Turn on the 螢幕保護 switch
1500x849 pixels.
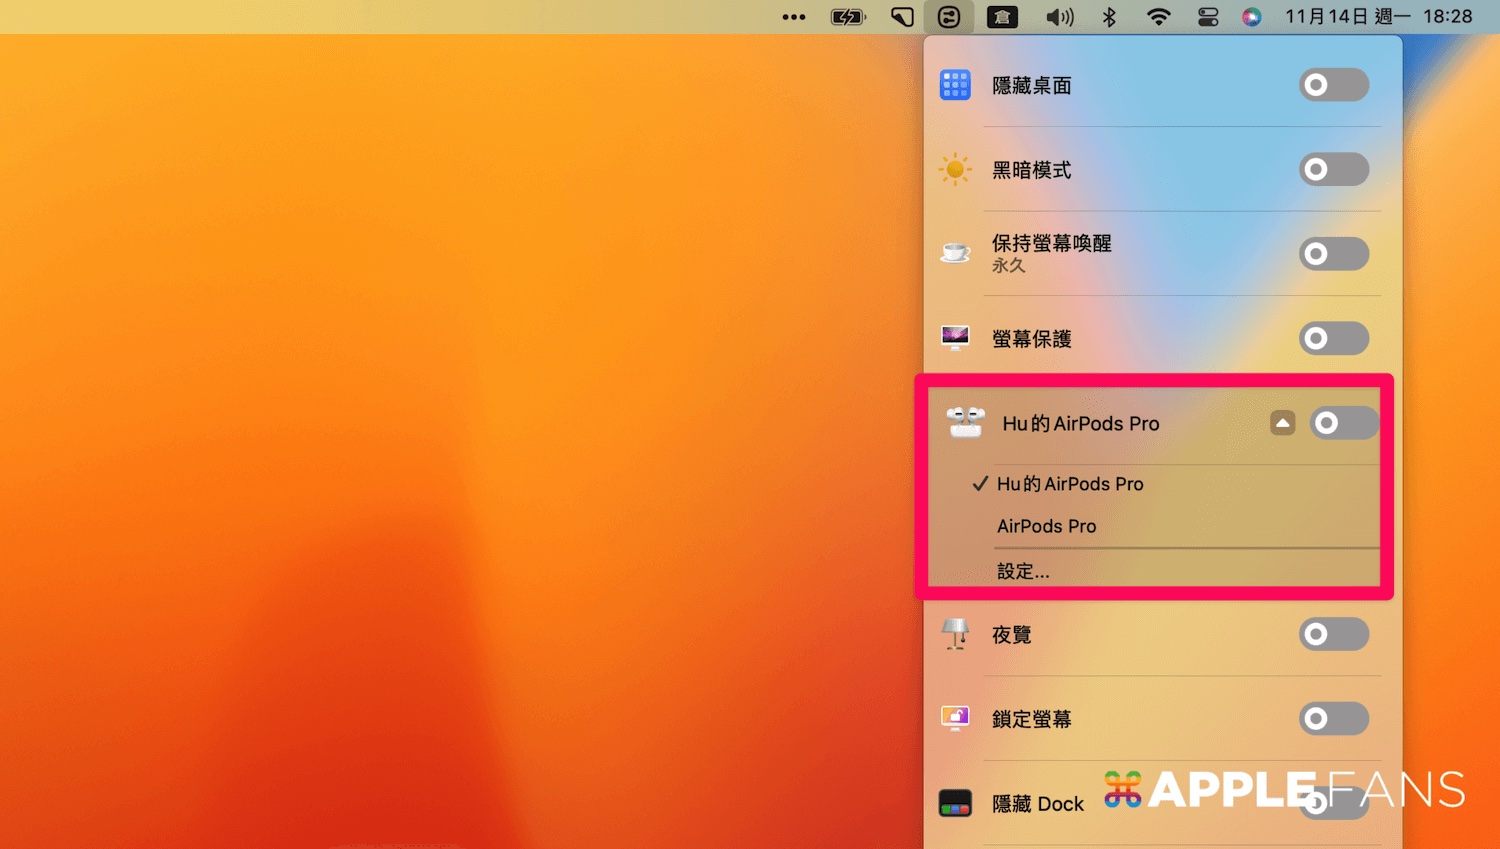tap(1333, 338)
